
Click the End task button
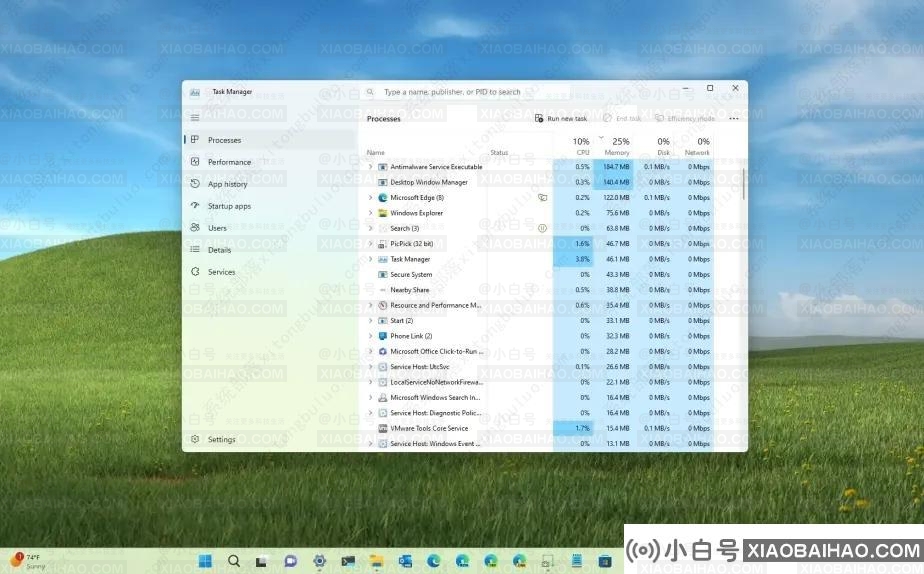622,118
